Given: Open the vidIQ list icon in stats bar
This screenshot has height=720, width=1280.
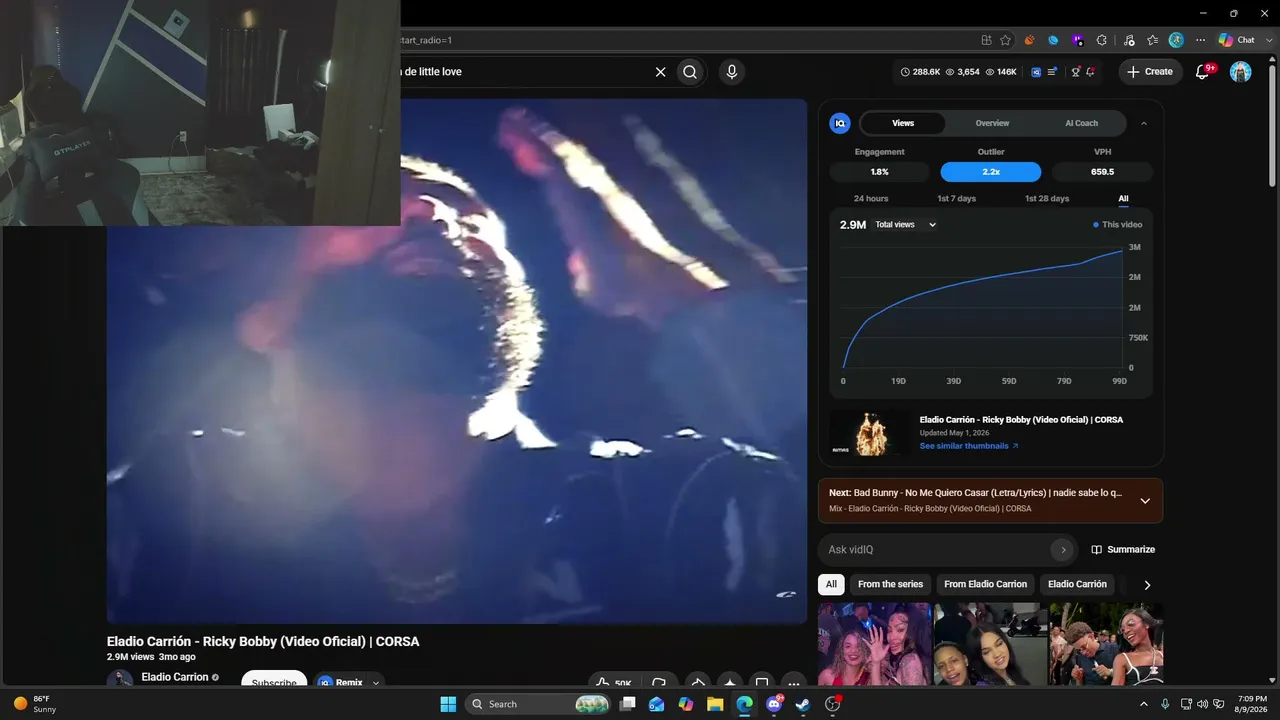Looking at the screenshot, I should coord(1052,72).
